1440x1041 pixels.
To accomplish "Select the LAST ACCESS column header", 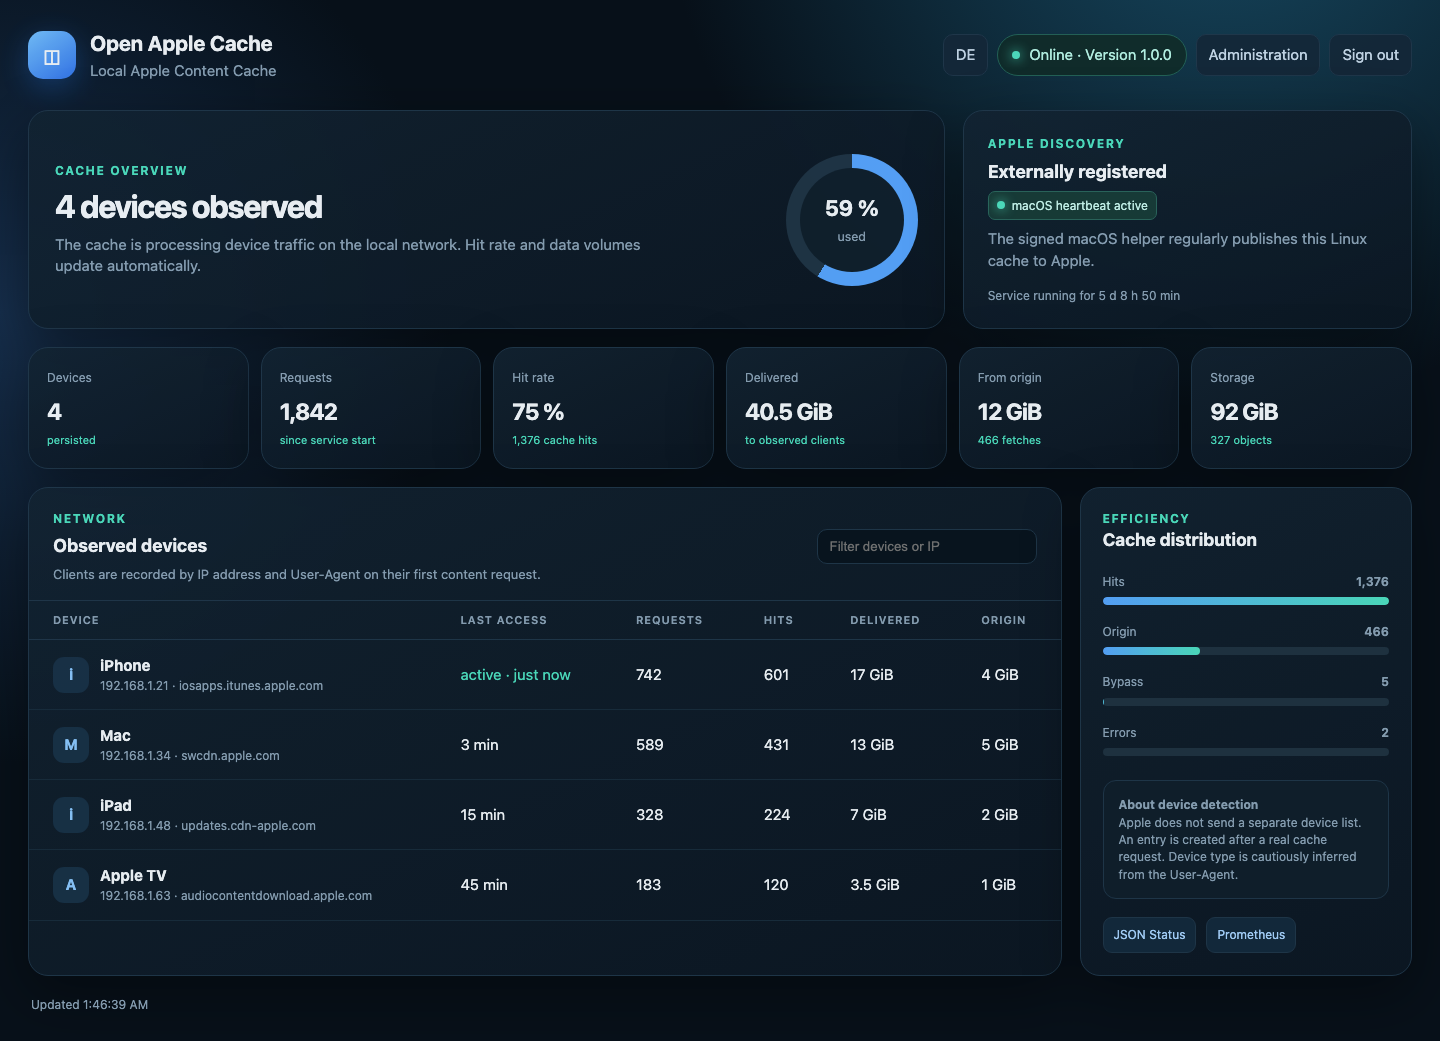I will pos(504,620).
